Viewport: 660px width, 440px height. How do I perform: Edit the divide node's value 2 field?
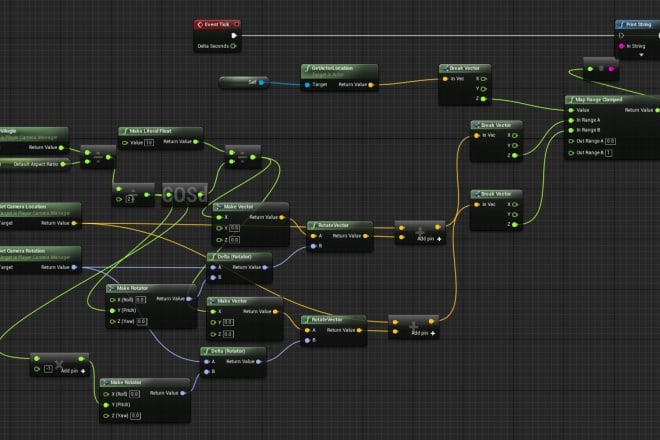[130, 199]
